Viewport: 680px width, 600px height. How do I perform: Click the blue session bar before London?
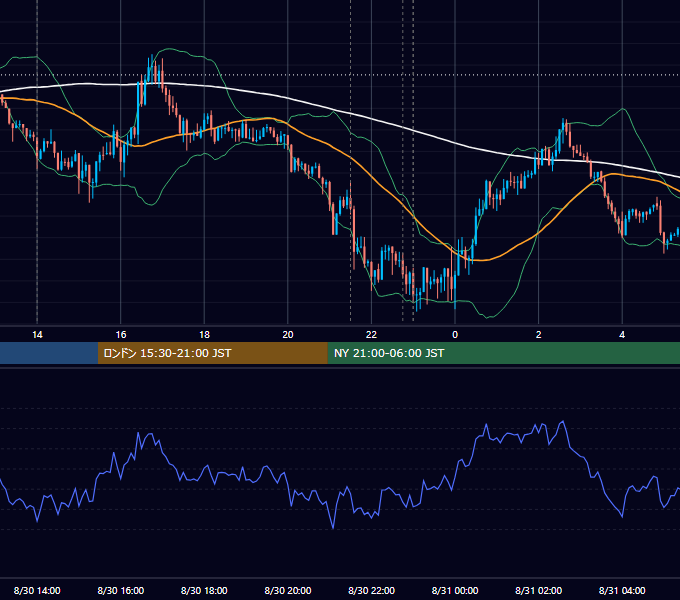[49, 353]
